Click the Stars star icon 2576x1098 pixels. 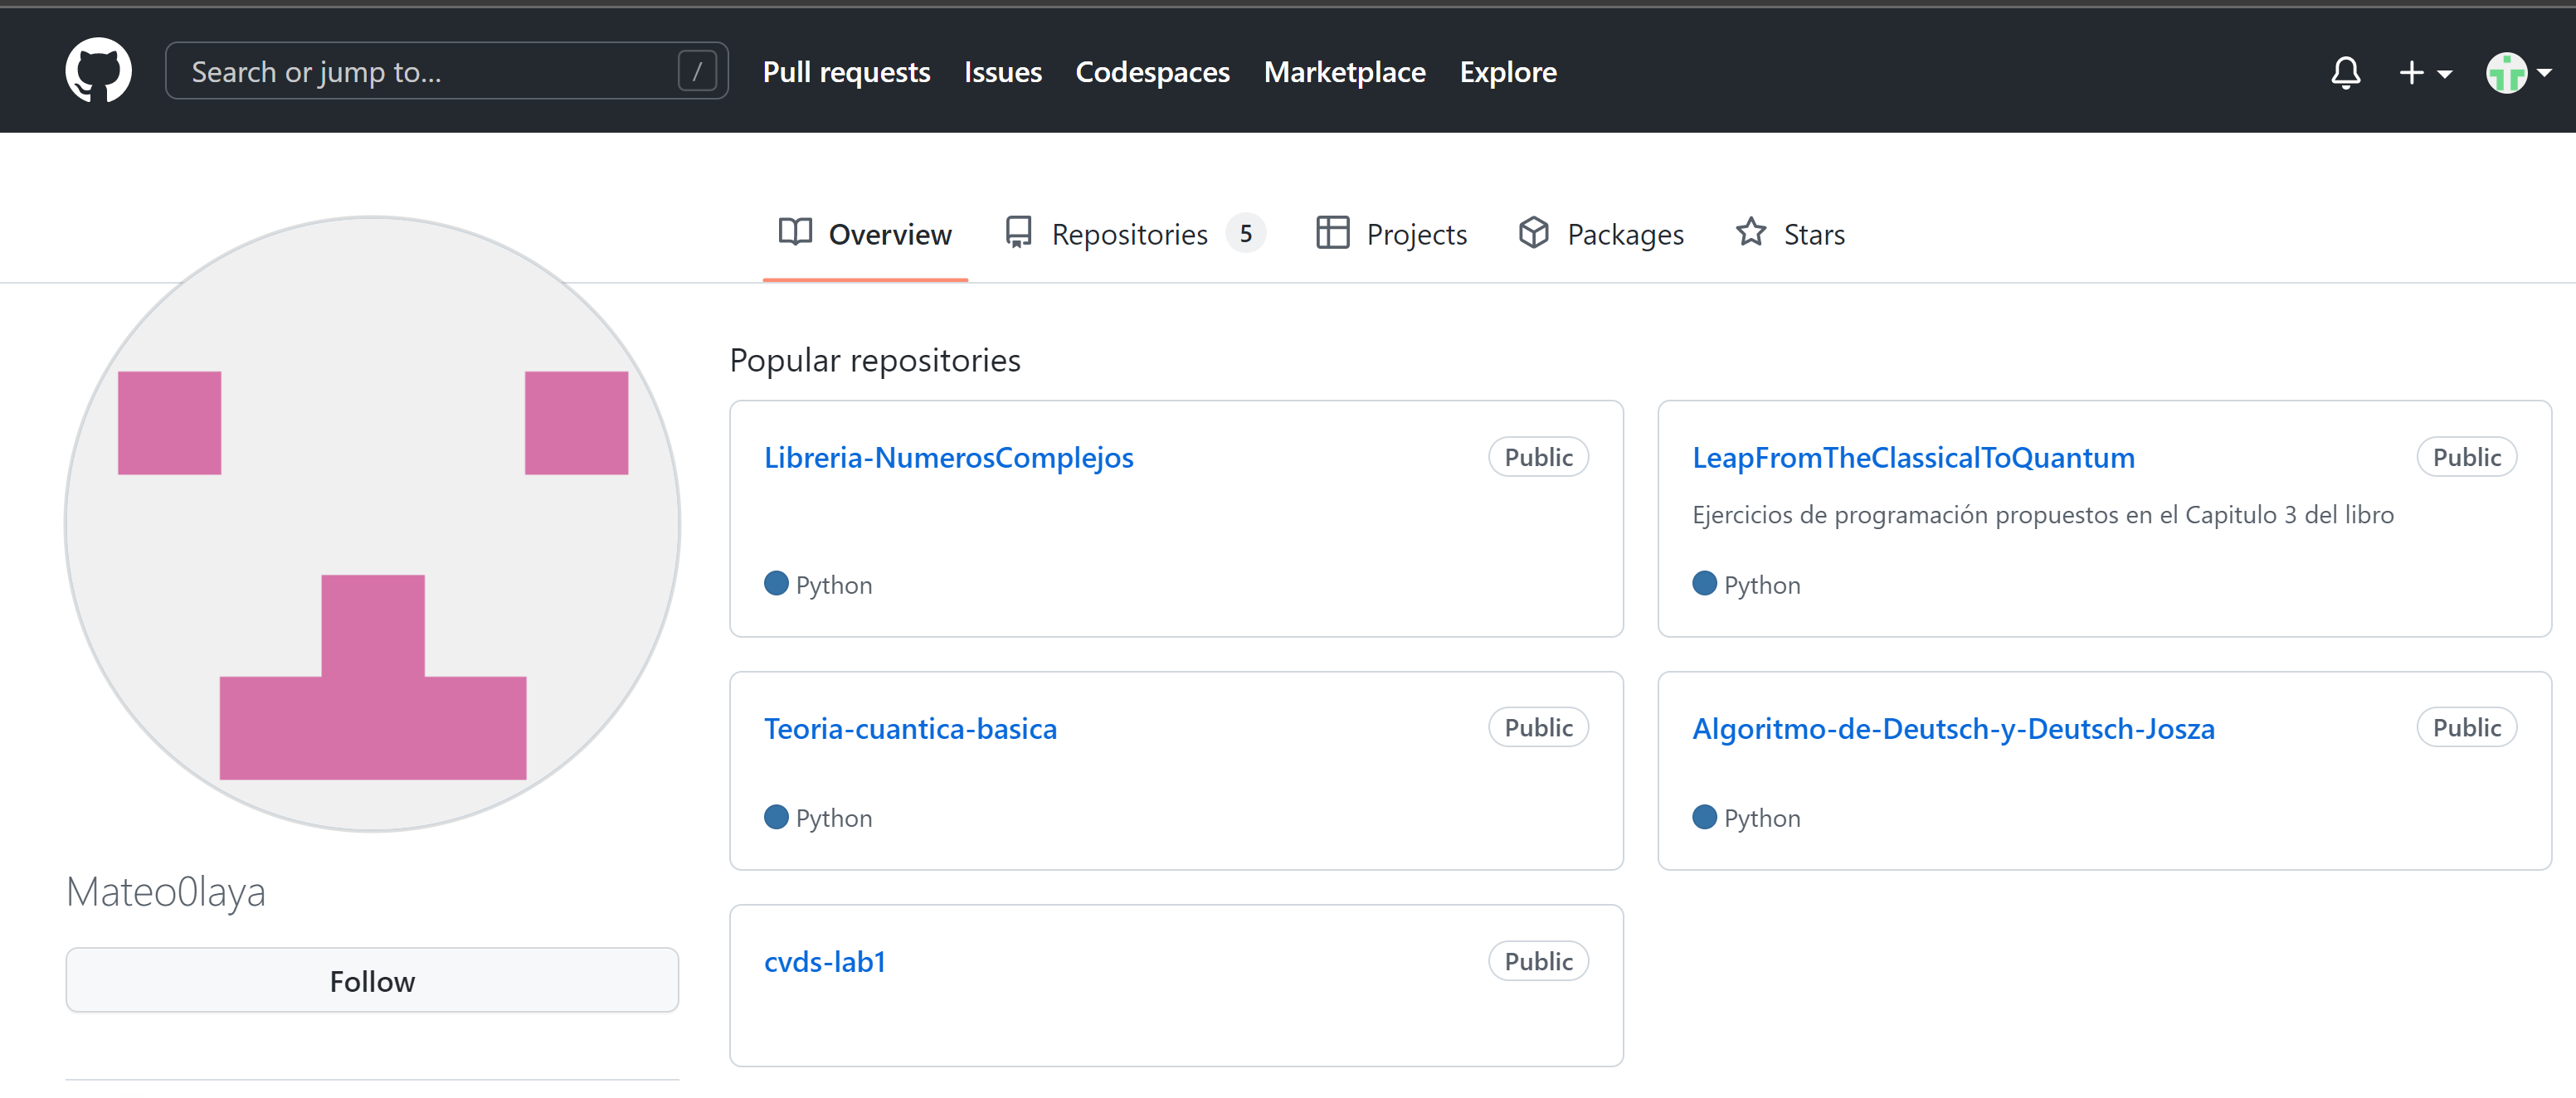[1751, 232]
